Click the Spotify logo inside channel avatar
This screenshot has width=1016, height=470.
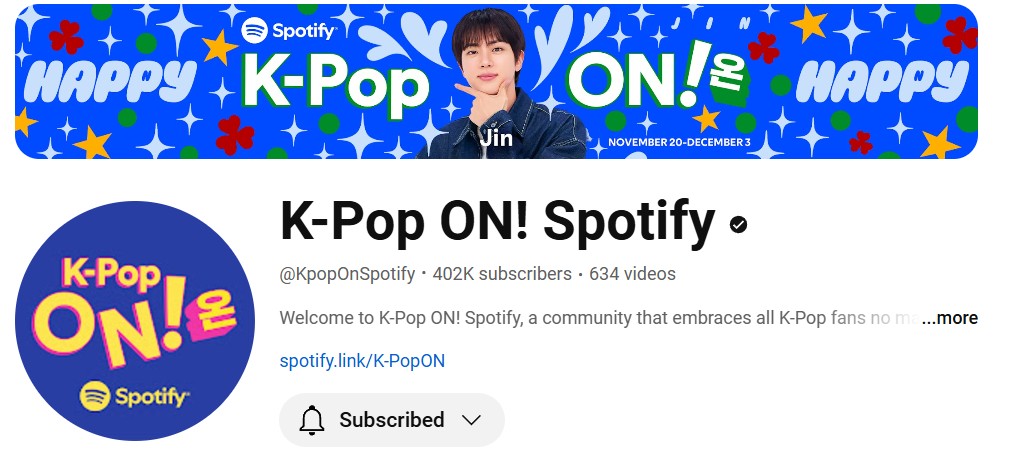134,395
